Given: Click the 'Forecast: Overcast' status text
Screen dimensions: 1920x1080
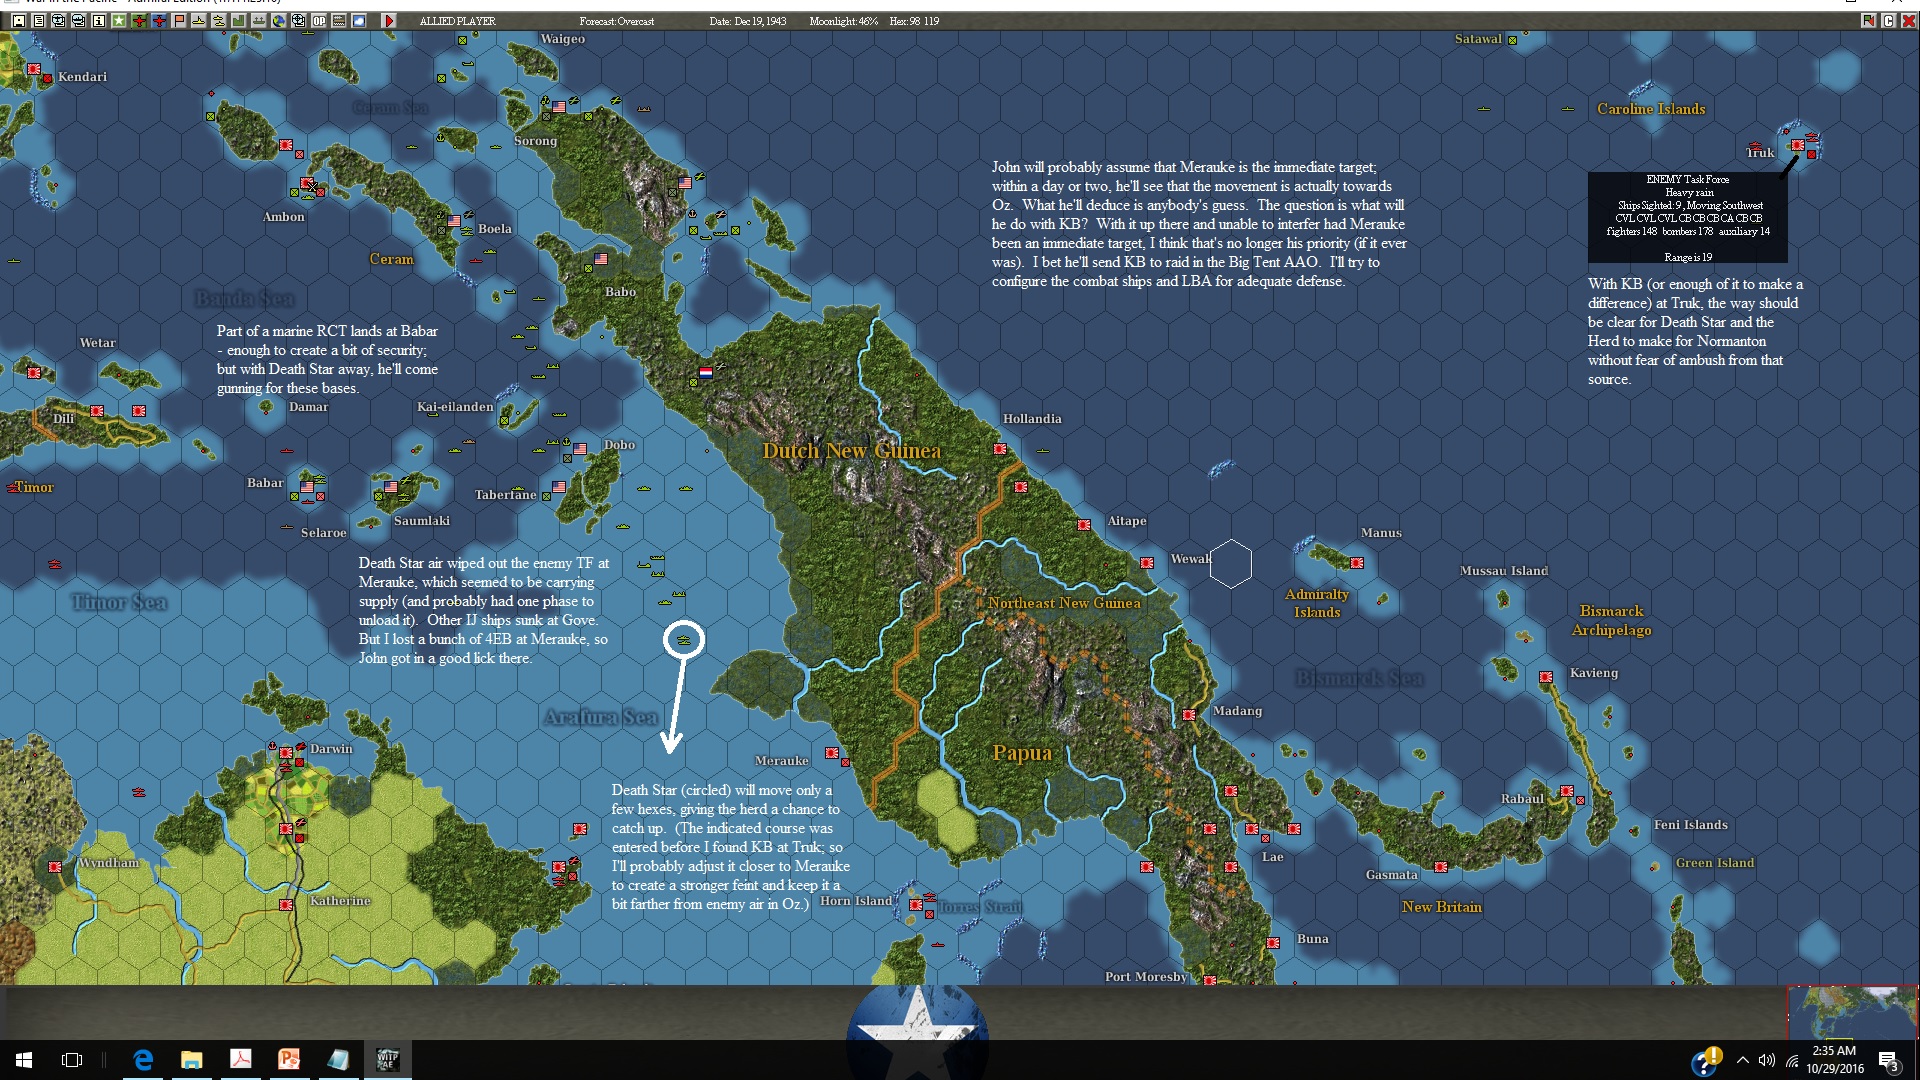Looking at the screenshot, I should [617, 21].
